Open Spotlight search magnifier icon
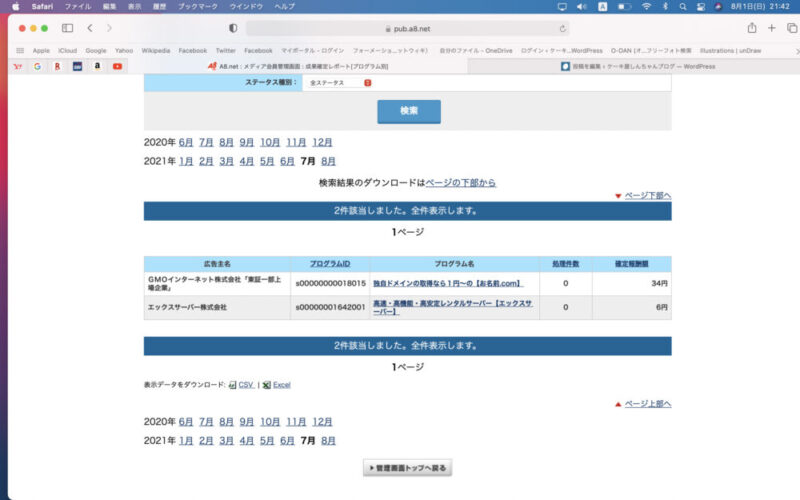Image resolution: width=800 pixels, height=500 pixels. tap(683, 7)
